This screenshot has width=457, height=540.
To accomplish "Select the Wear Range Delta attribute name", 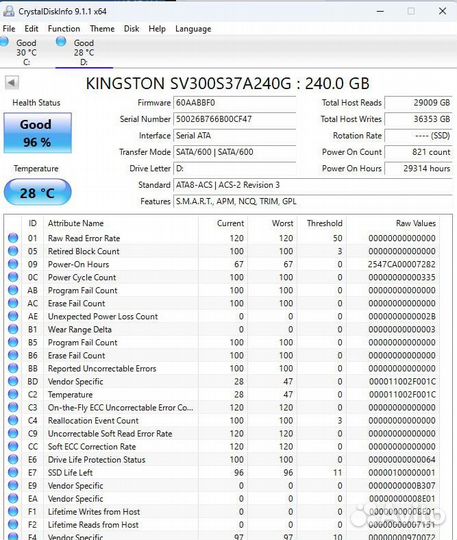I will [80, 329].
